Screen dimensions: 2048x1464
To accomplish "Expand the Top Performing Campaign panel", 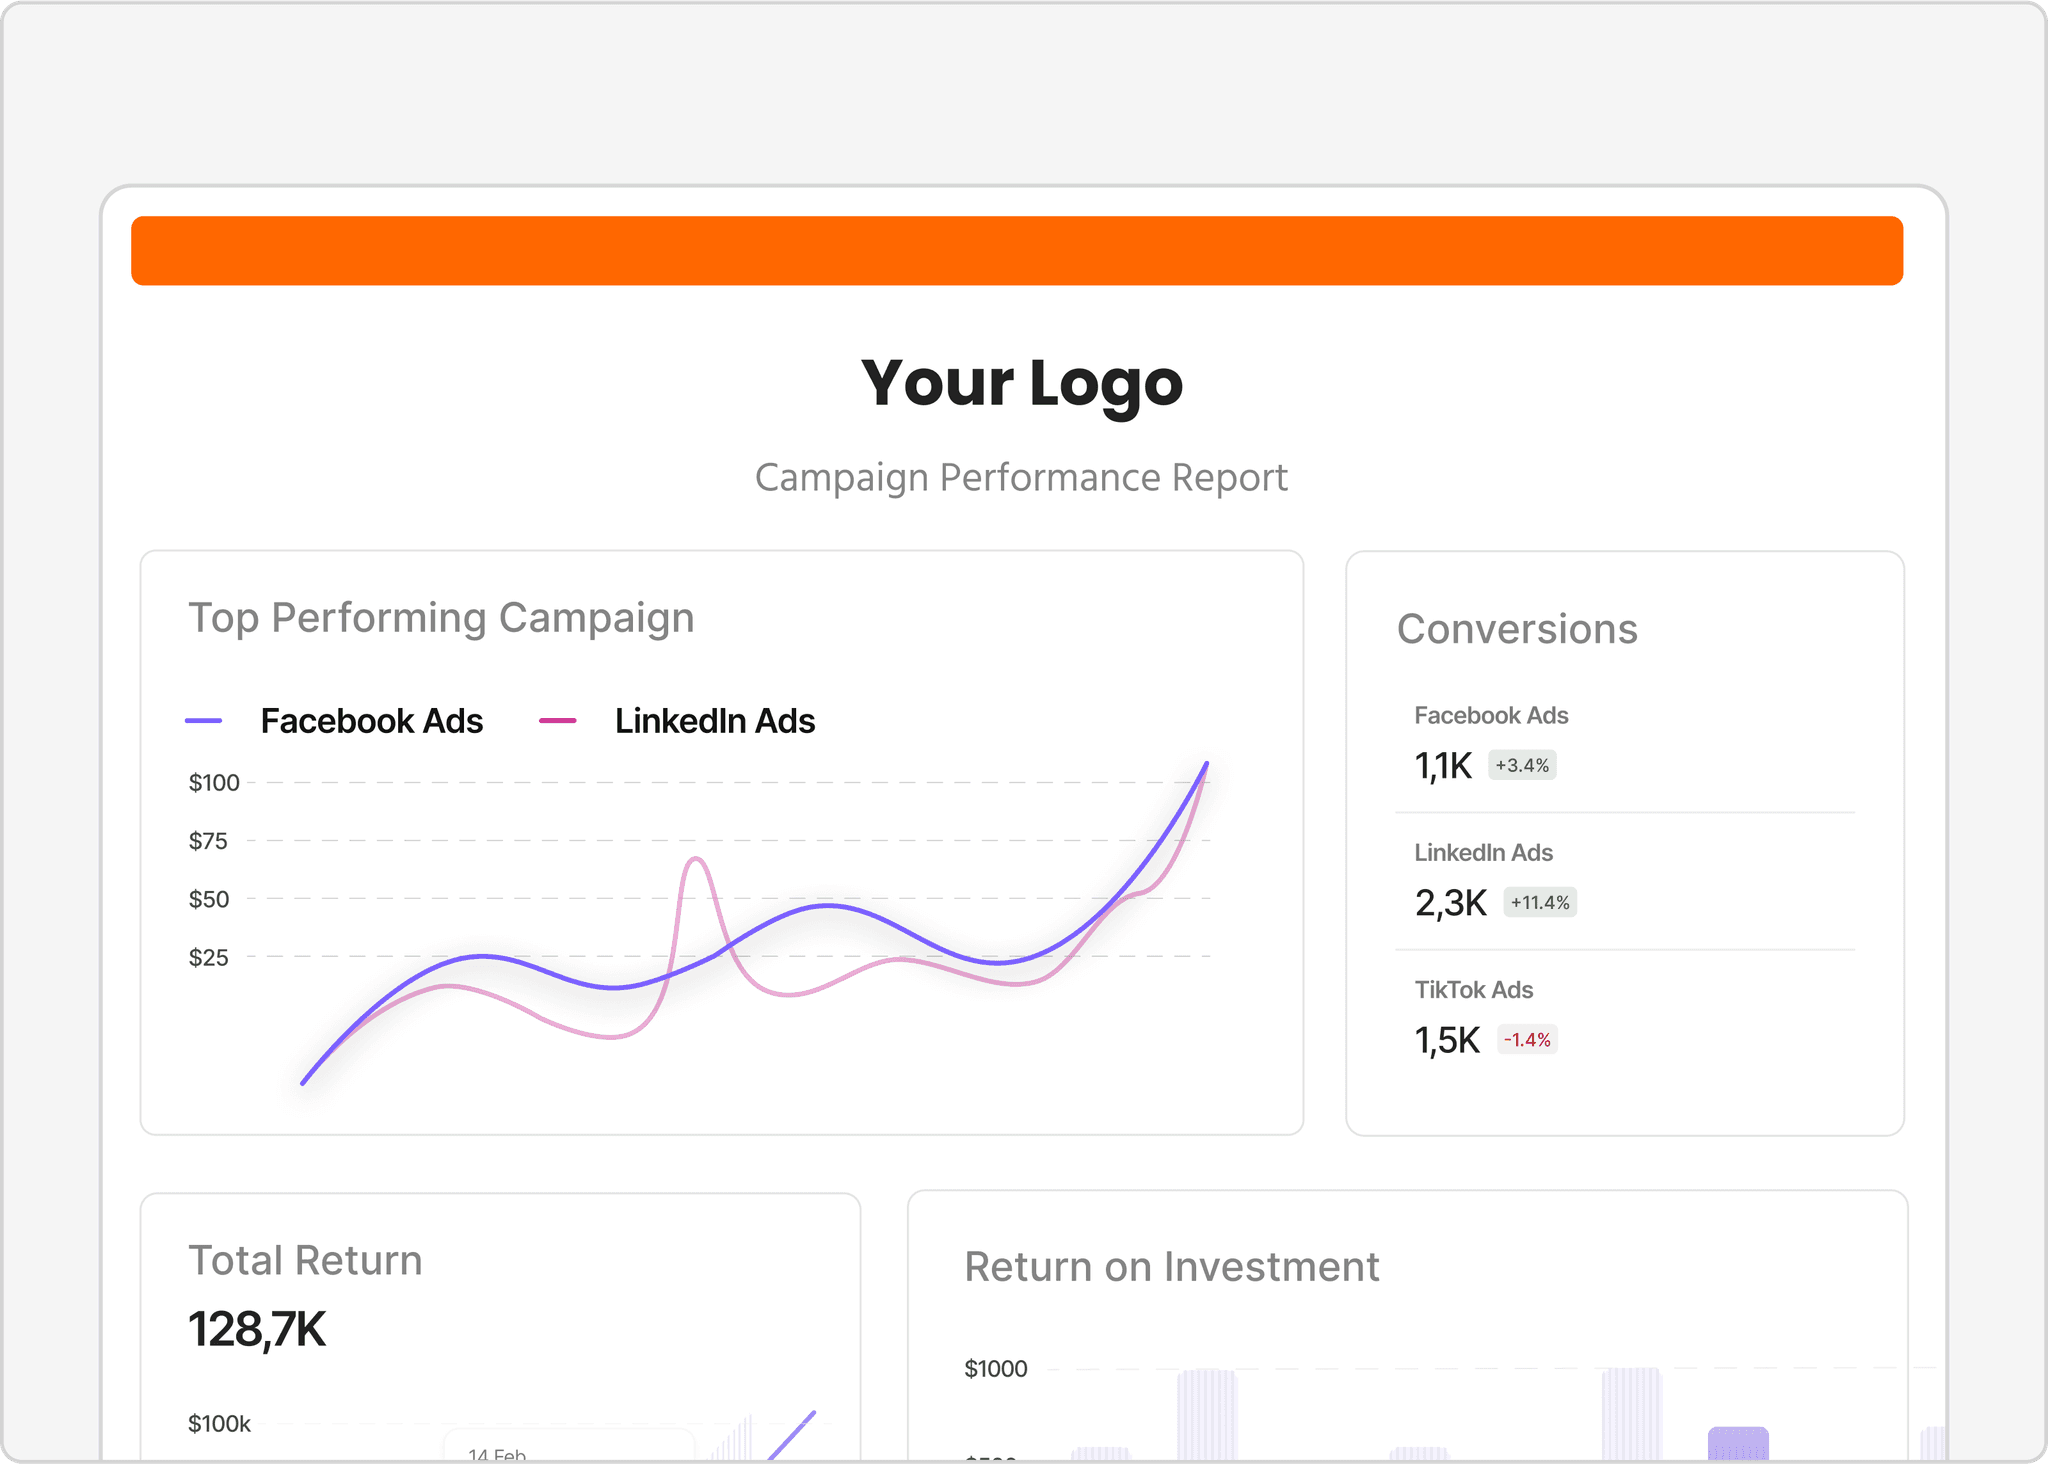I will [441, 617].
